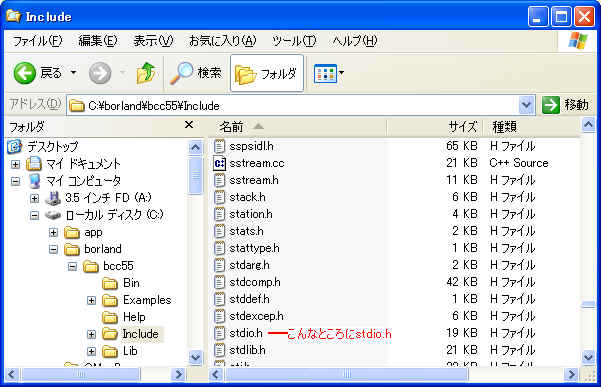
Task: Expand the Examples folder node
Action: point(91,300)
